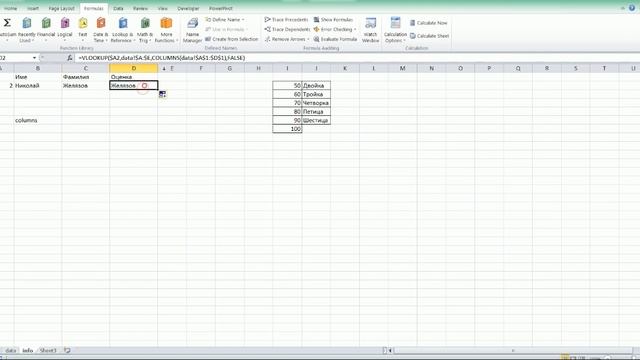Screen dimensions: 640x360
Task: Click the Insert Worksheet icon
Action: 67,351
